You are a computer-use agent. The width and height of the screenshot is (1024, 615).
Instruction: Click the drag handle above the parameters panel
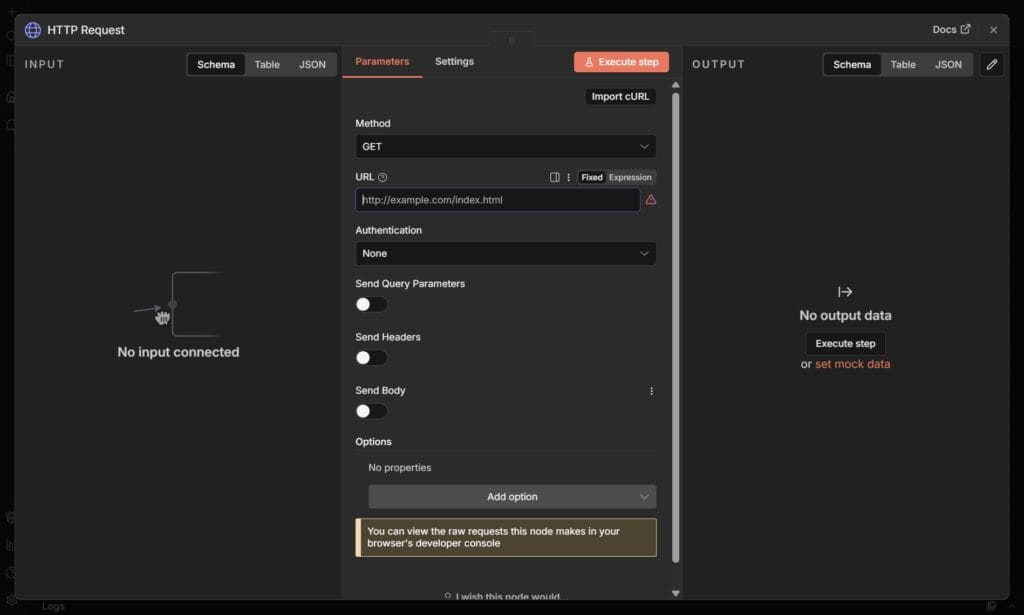coord(512,41)
